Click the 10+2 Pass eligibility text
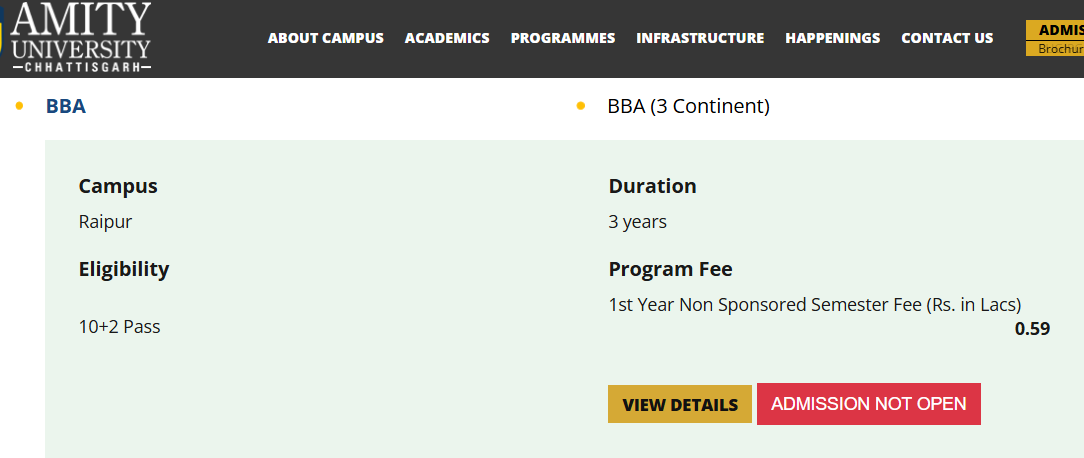This screenshot has height=458, width=1084. pos(120,327)
